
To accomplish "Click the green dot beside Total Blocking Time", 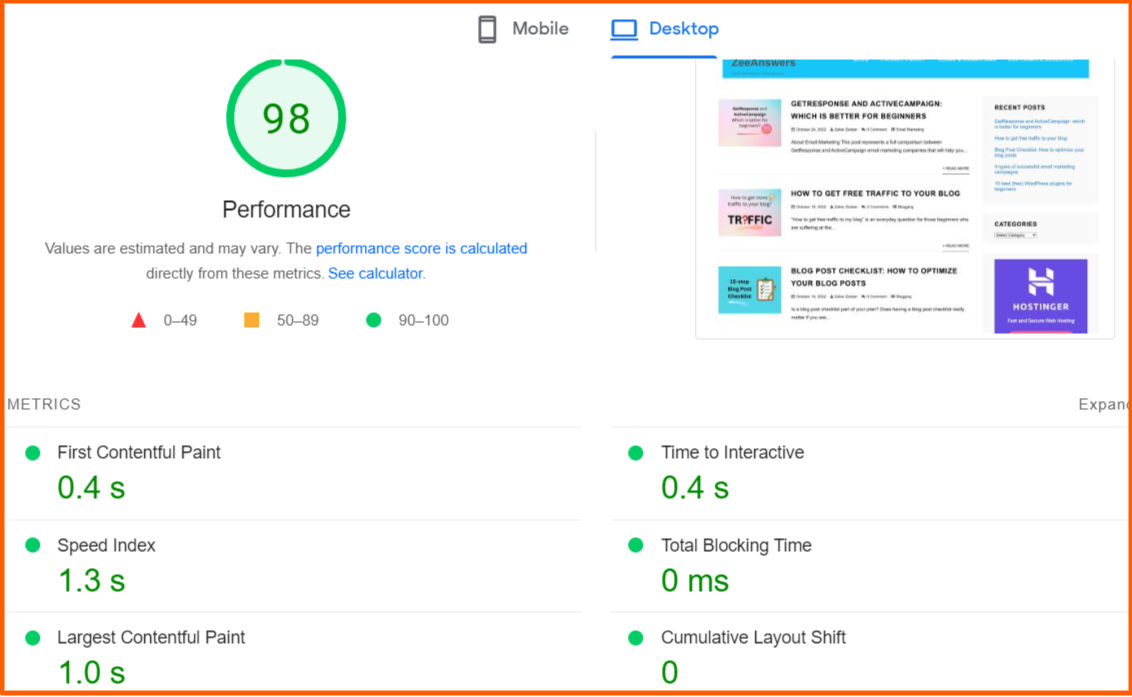I will 634,545.
